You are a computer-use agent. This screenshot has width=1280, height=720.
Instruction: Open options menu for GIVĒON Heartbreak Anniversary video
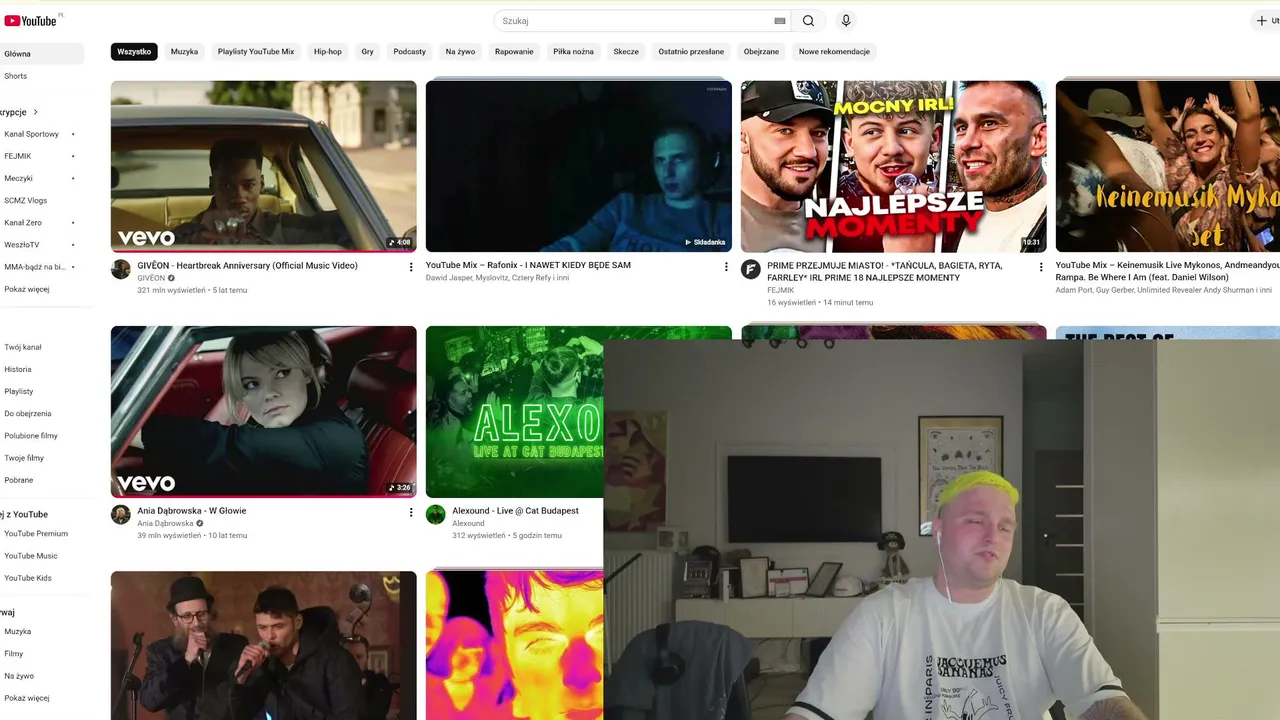click(411, 267)
